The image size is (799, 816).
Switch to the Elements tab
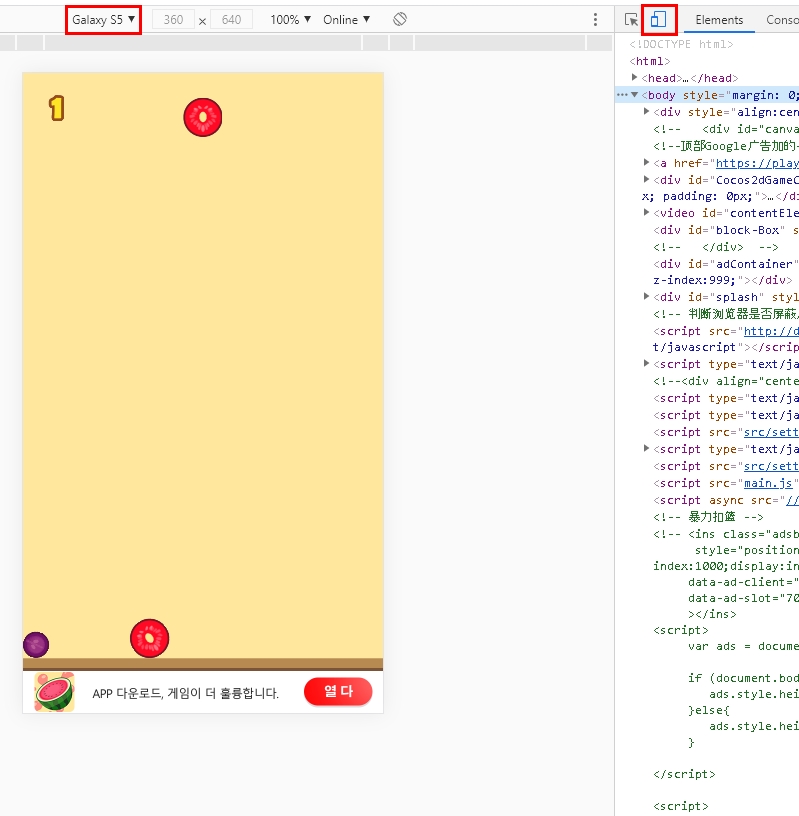719,20
